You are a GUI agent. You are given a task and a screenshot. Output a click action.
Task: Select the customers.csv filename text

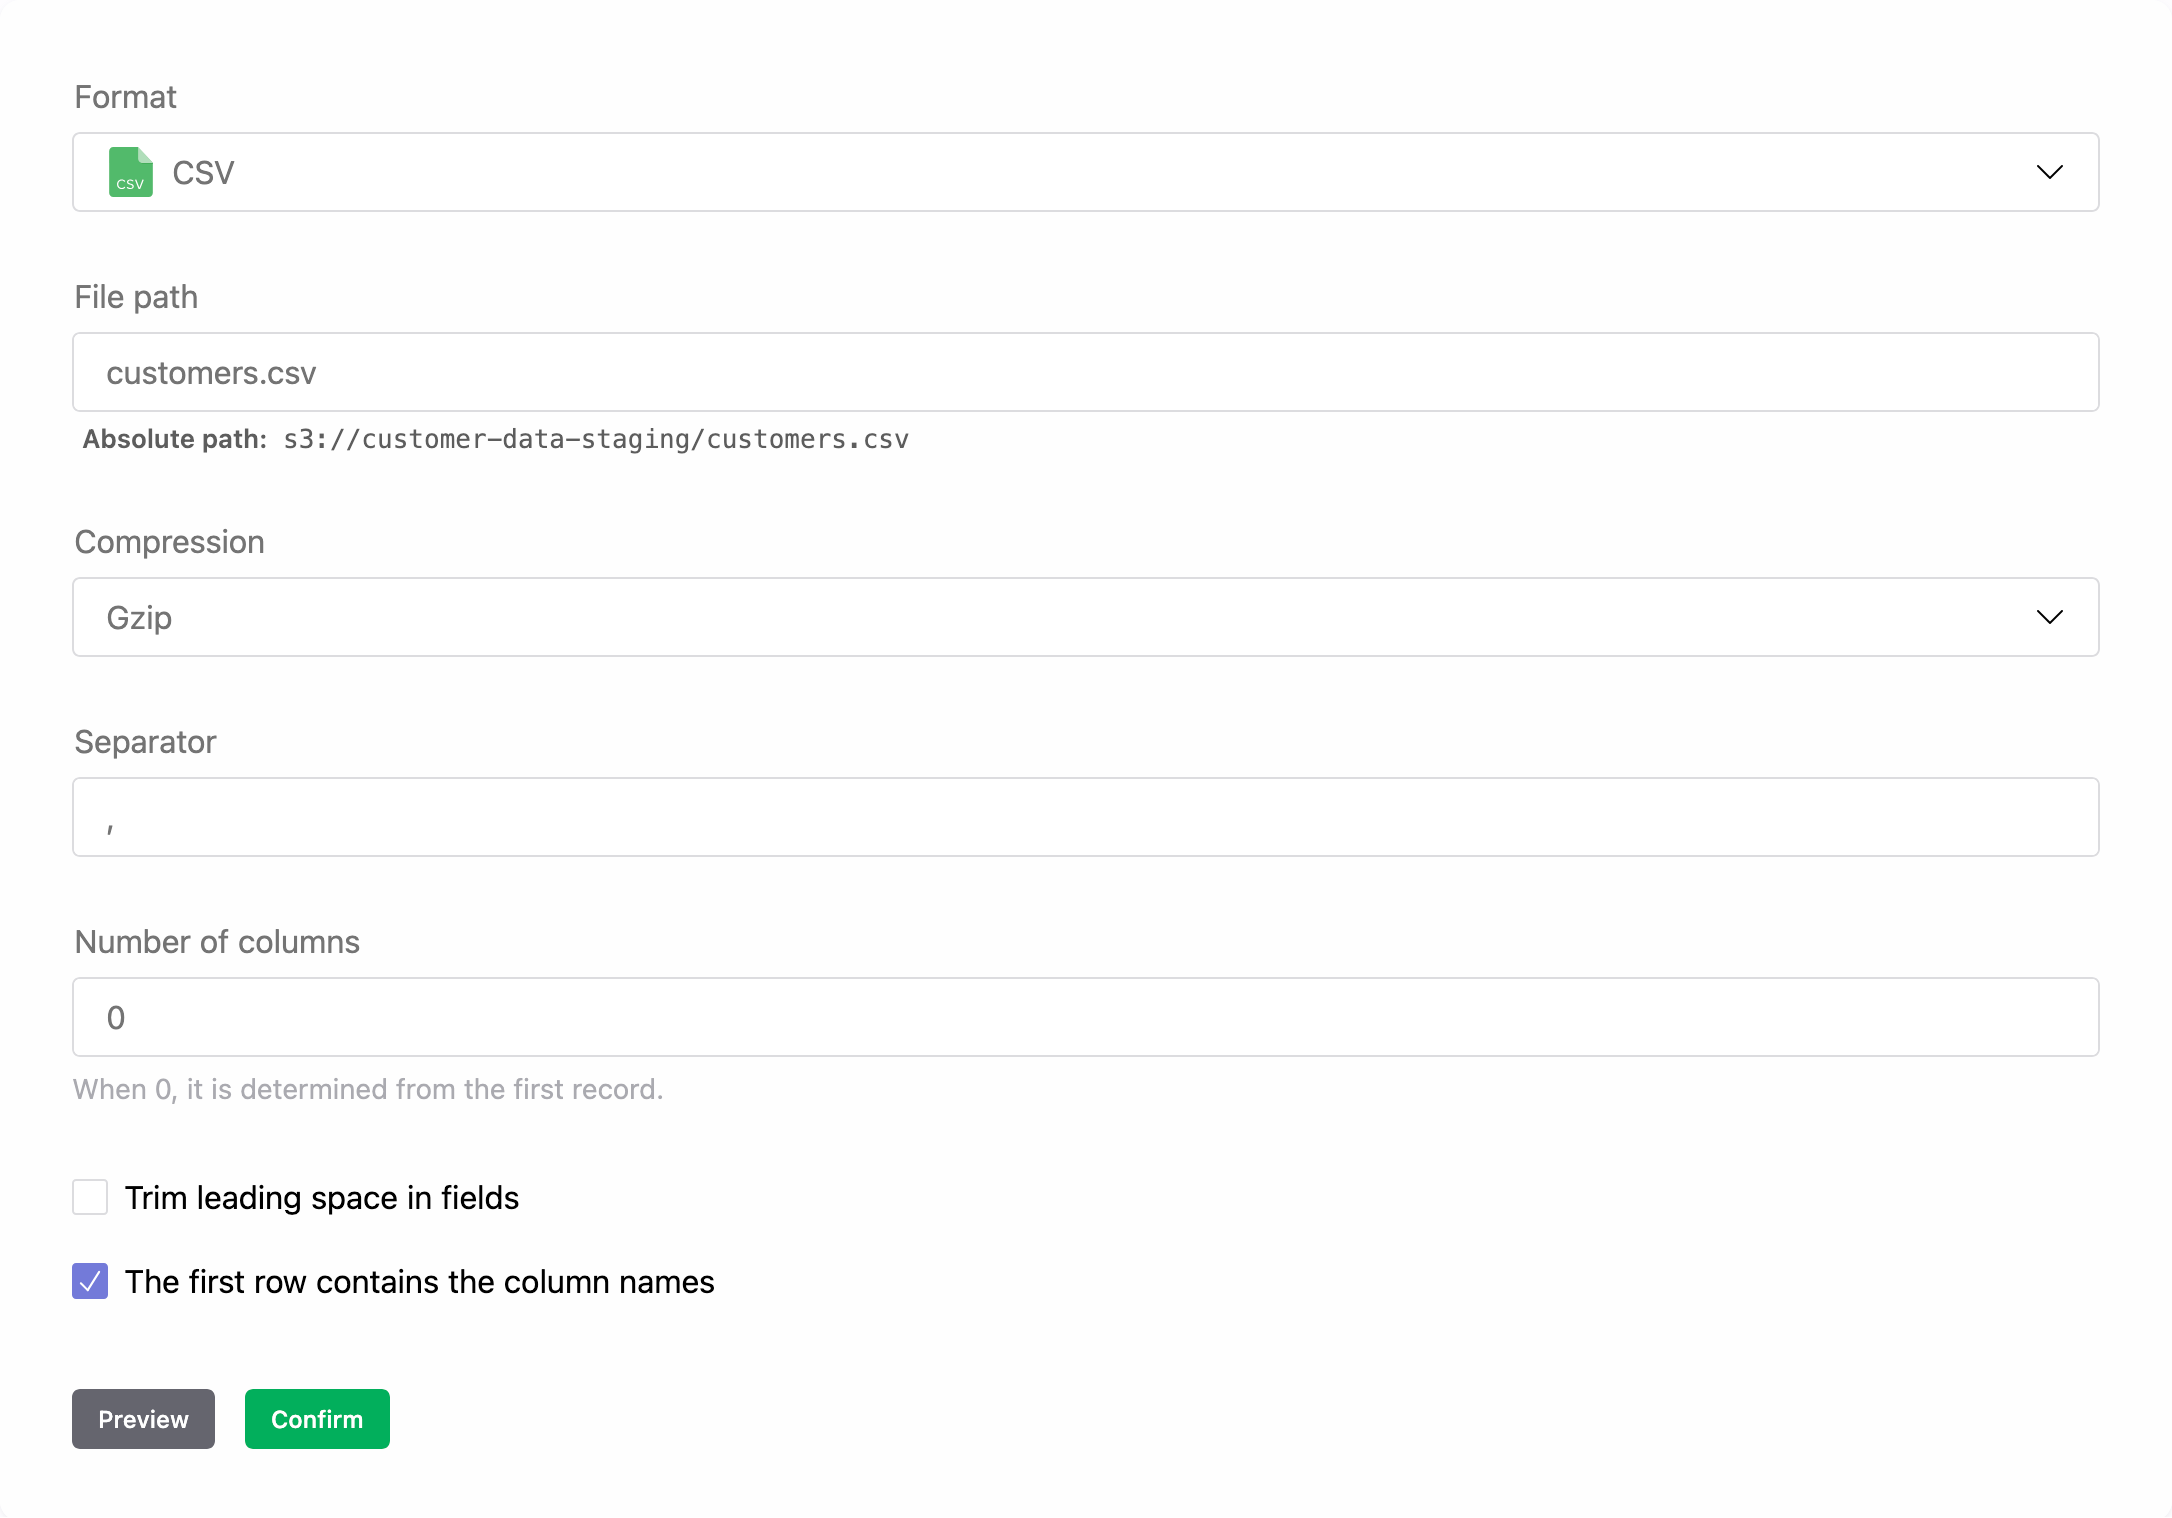211,372
